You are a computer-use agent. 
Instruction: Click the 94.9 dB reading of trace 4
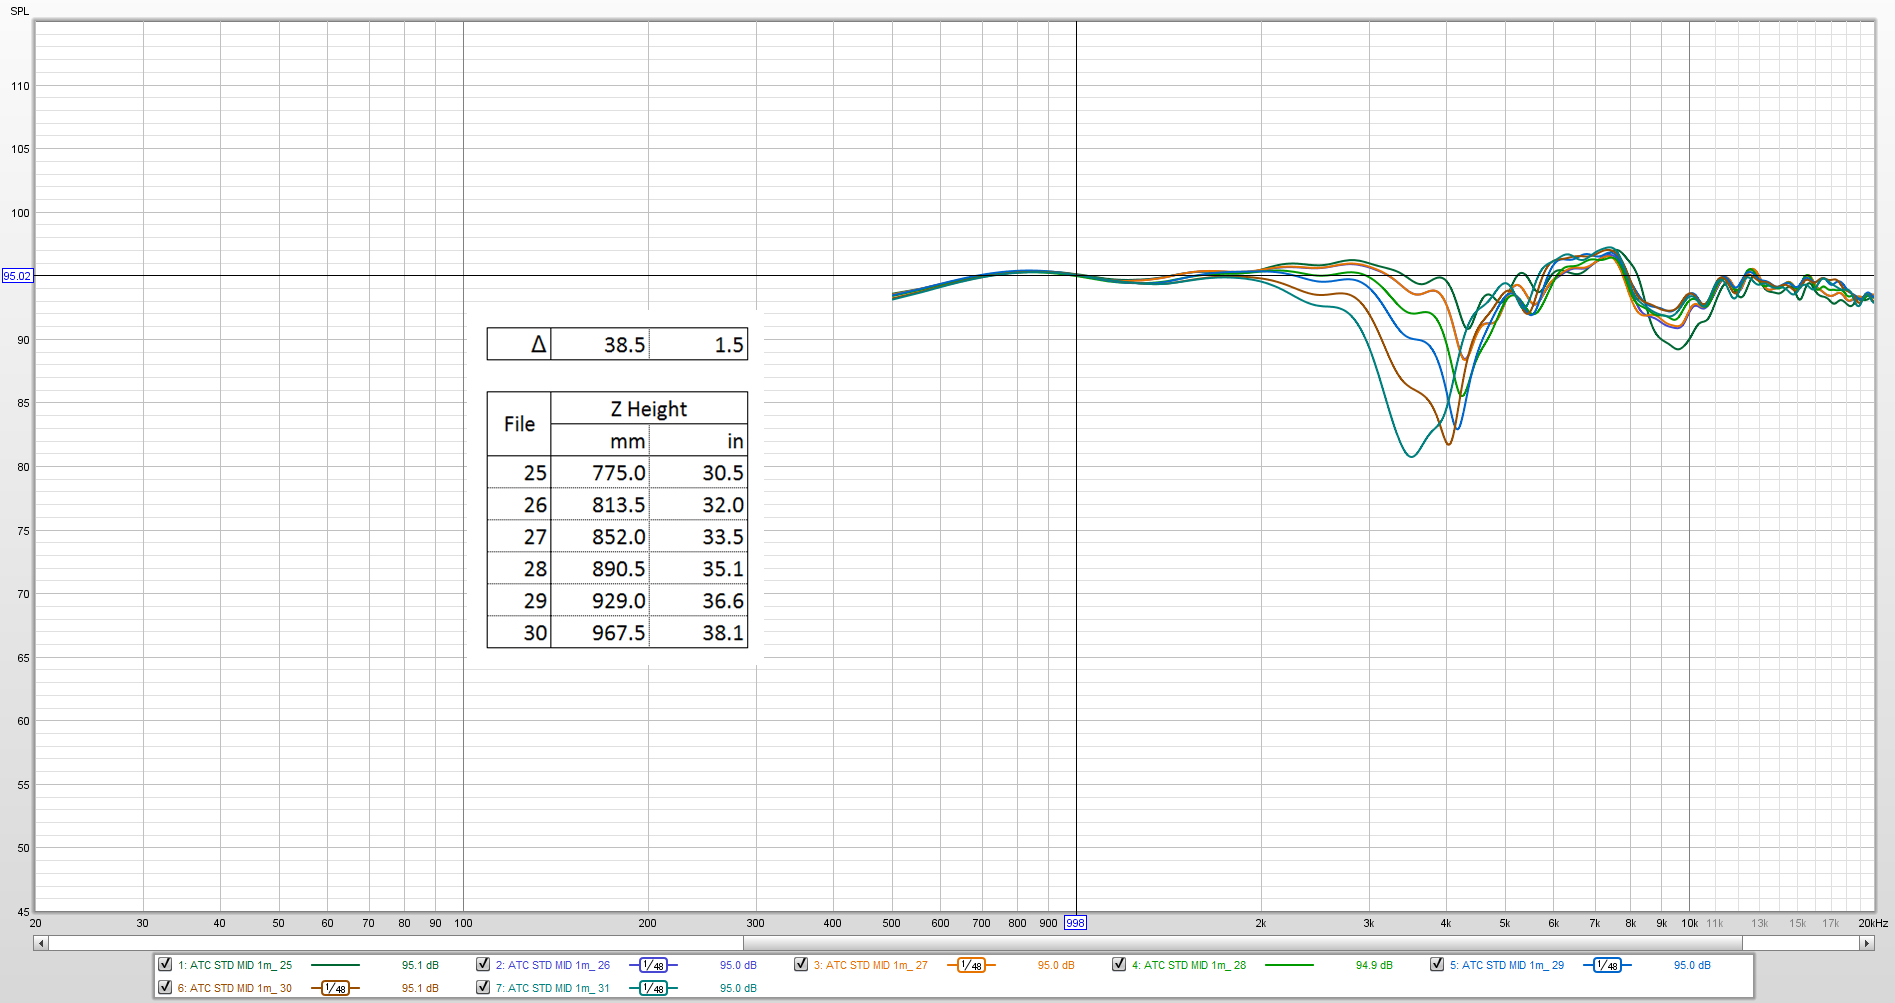click(1374, 965)
